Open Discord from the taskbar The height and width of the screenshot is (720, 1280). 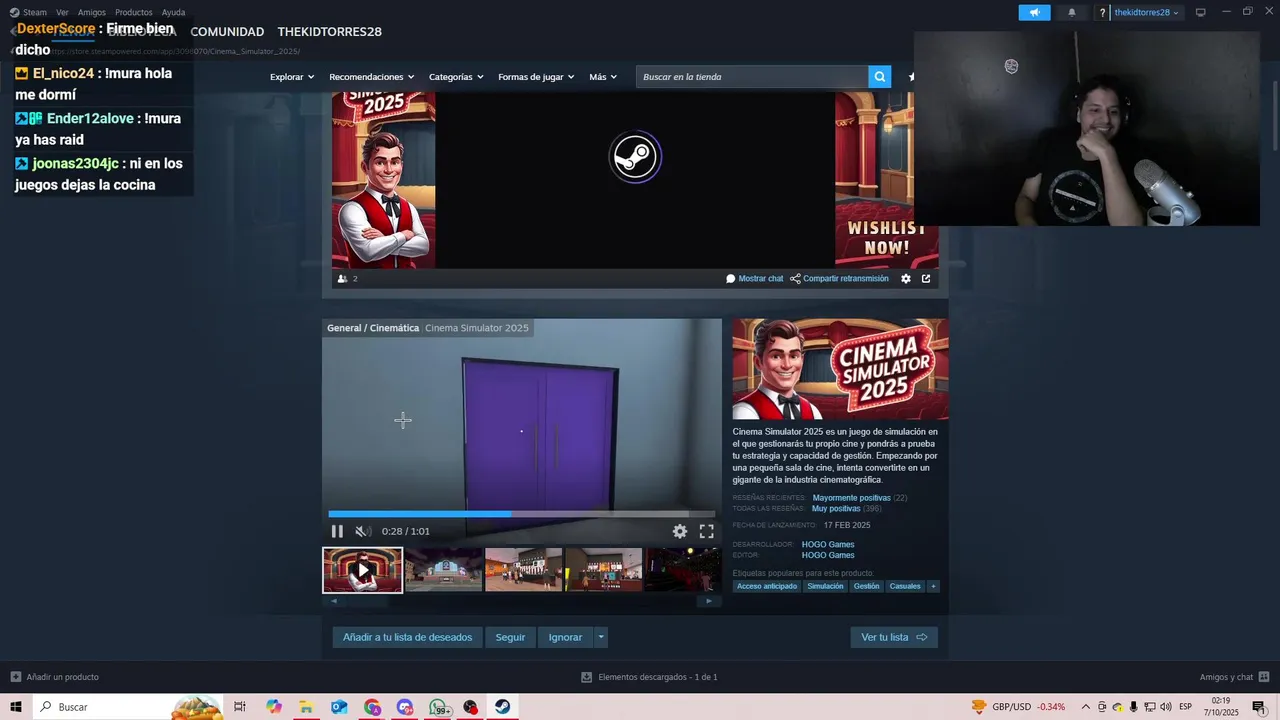coord(405,707)
